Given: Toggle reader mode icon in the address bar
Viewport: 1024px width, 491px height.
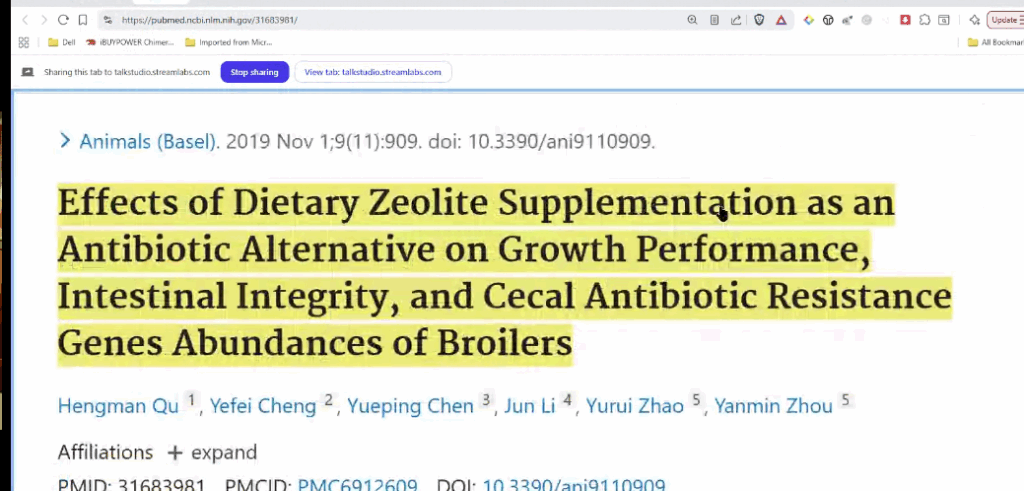Looking at the screenshot, I should point(714,20).
